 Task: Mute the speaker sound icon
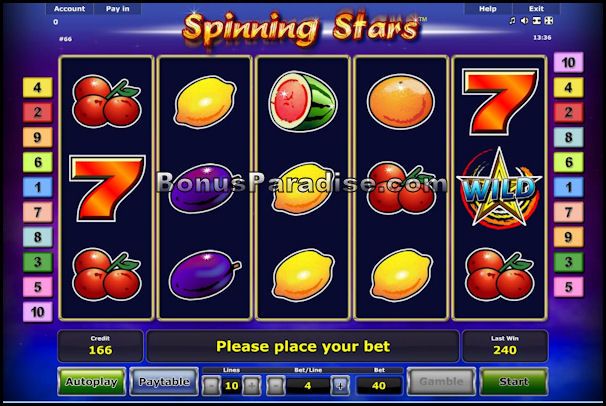[x=524, y=21]
